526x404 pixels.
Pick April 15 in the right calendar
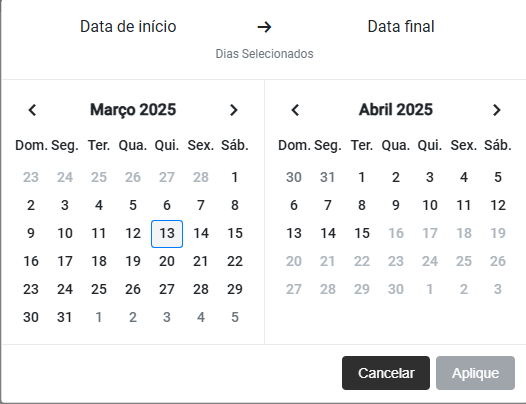click(362, 233)
